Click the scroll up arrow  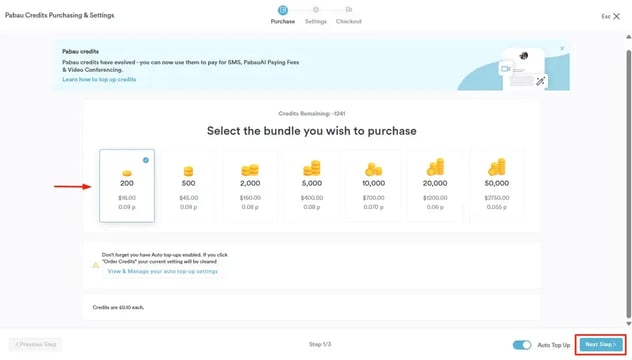[628, 37]
